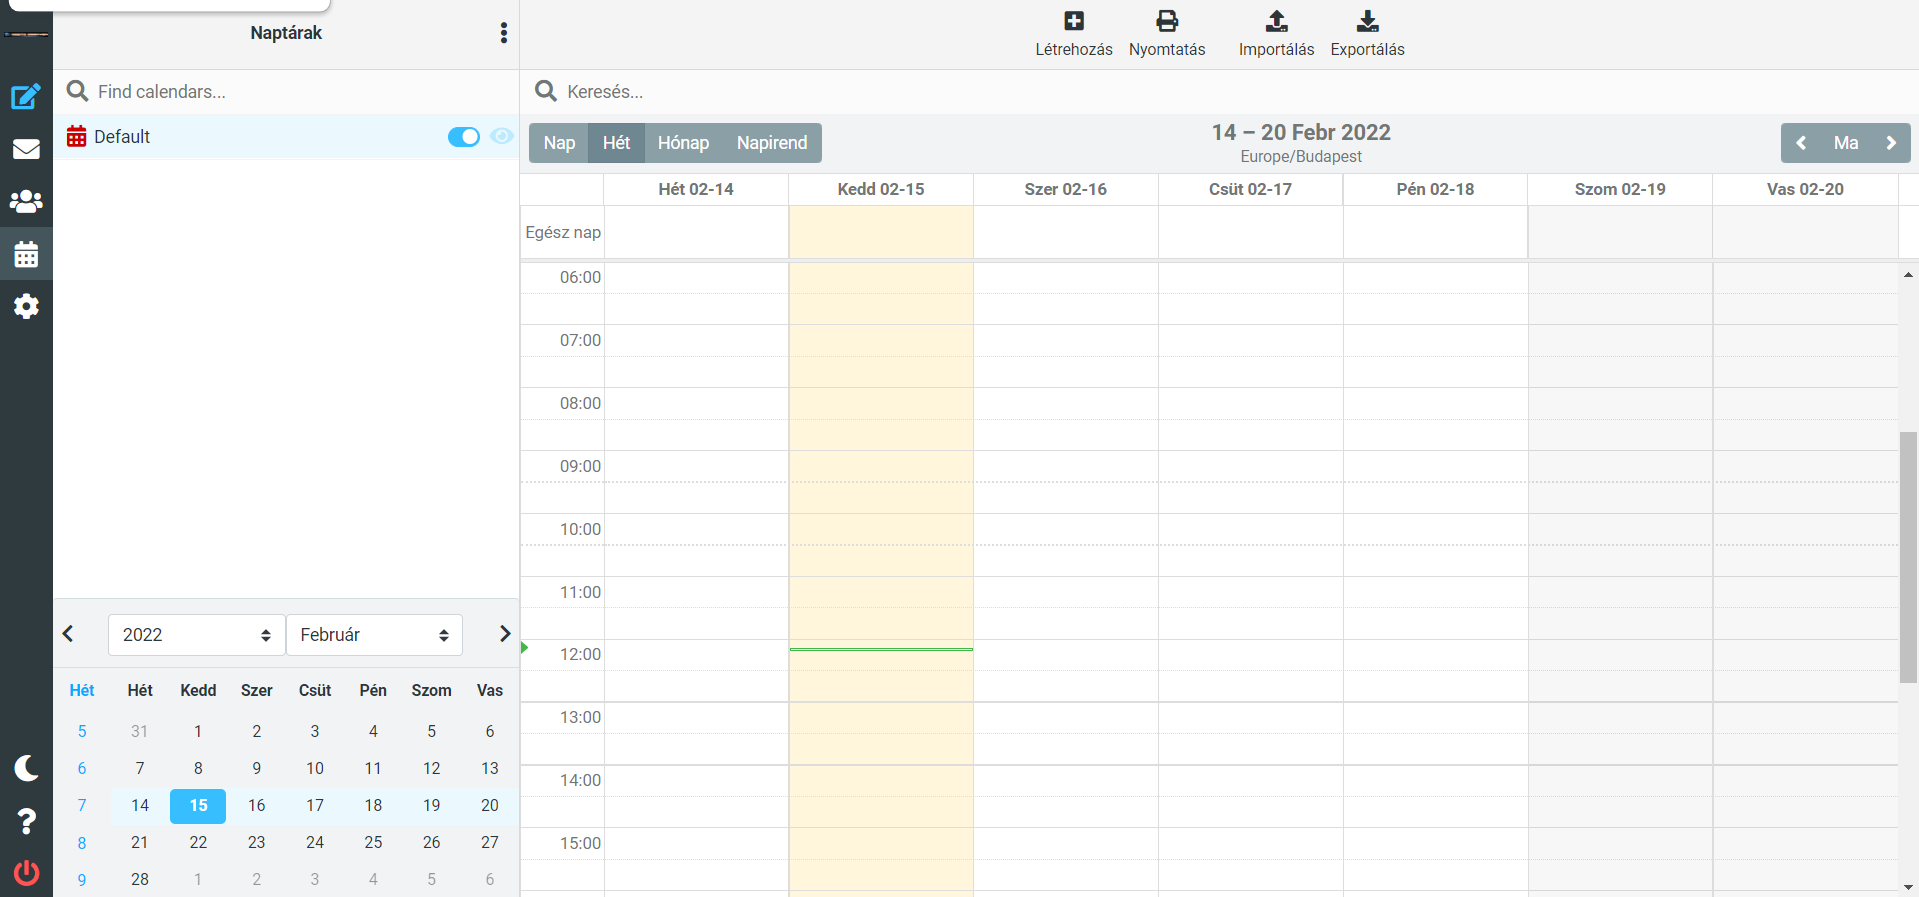
Task: Click the Logout power icon
Action: pos(26,872)
